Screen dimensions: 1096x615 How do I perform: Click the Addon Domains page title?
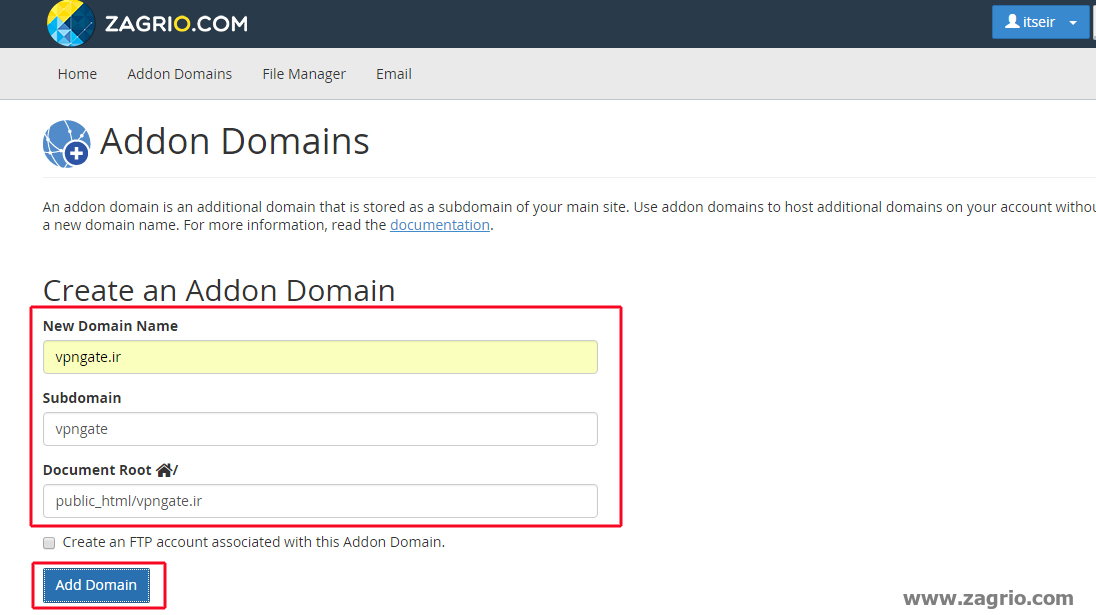[234, 142]
